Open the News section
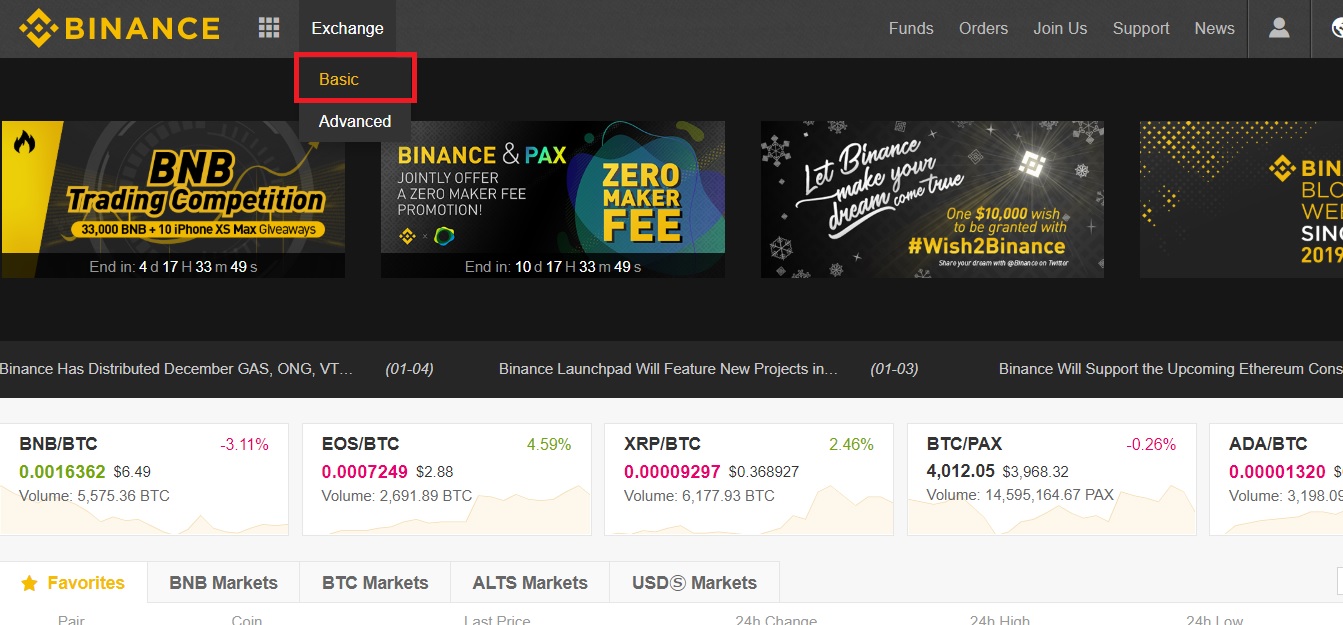 [x=1214, y=28]
